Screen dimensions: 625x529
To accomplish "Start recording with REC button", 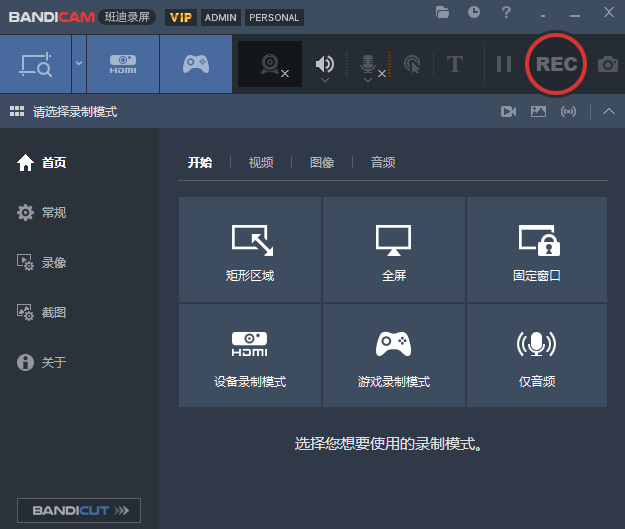I will click(556, 64).
